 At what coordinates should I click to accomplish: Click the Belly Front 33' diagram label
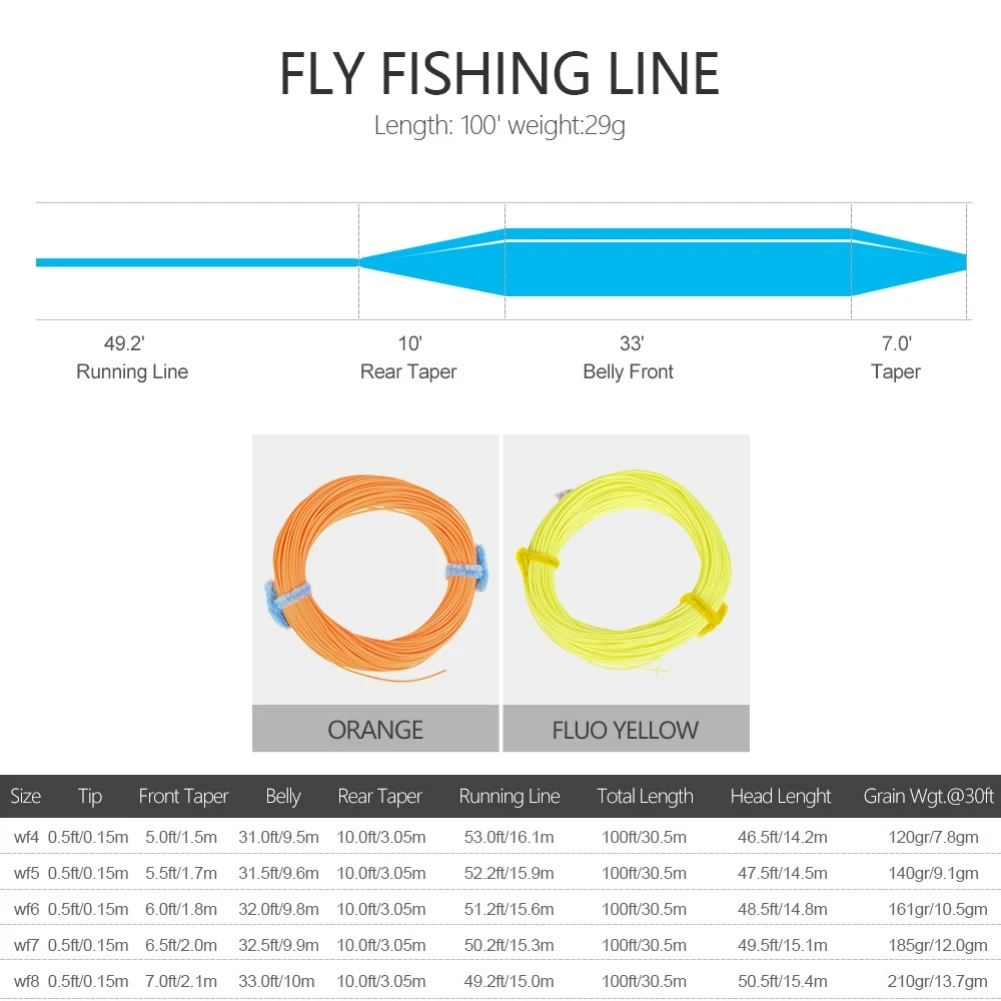pyautogui.click(x=629, y=358)
